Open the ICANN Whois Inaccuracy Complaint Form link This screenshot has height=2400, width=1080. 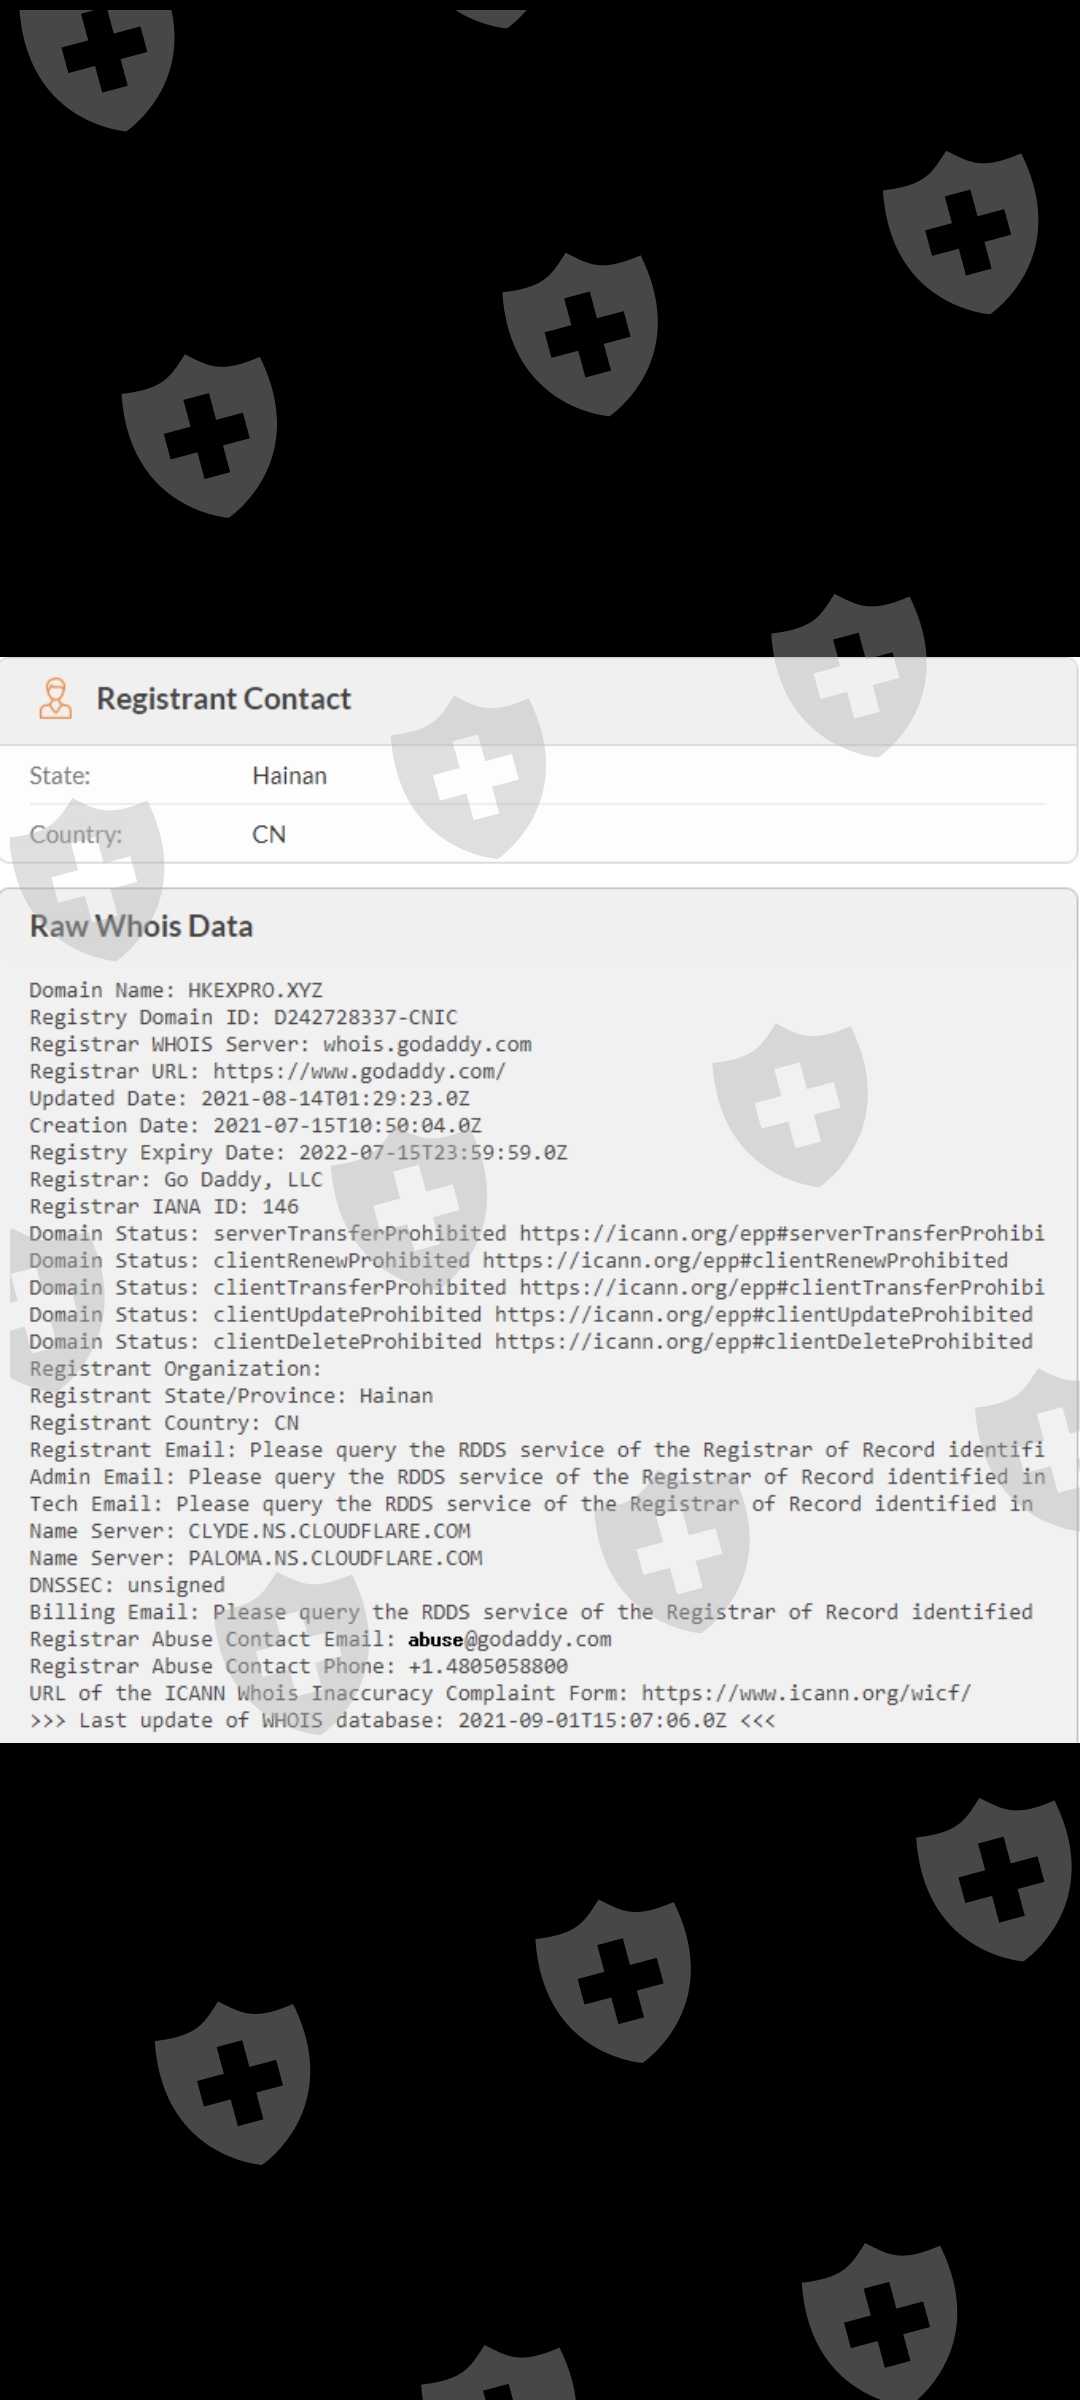[x=806, y=1693]
